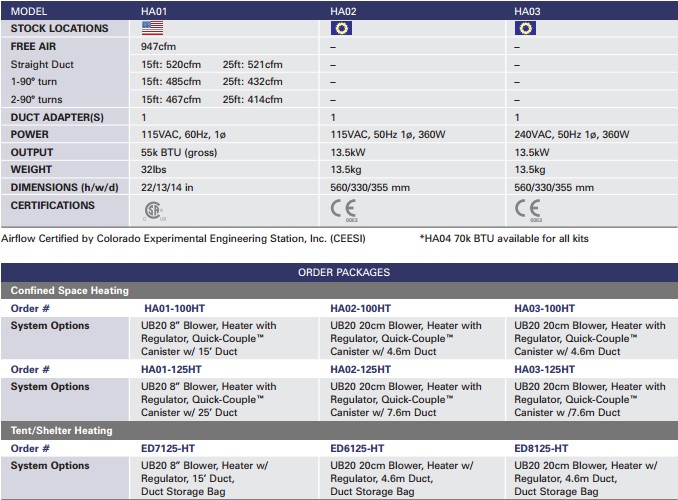Viewport: 678px width, 500px height.
Task: Select the HA01-125HT order number
Action: [x=171, y=369]
